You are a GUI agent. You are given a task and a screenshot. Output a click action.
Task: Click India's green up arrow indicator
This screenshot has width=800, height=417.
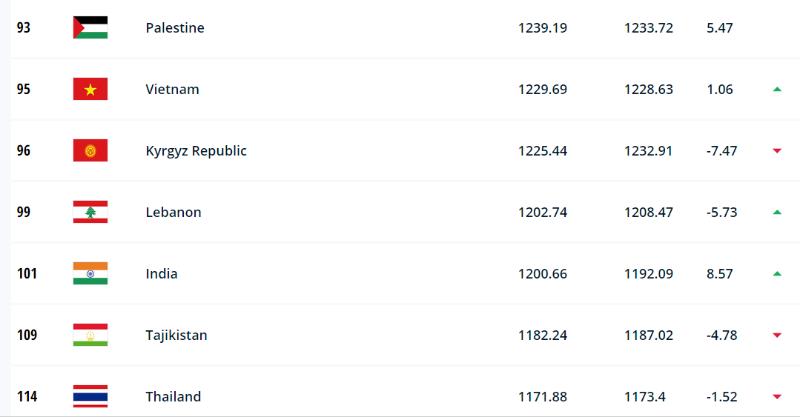pyautogui.click(x=777, y=274)
